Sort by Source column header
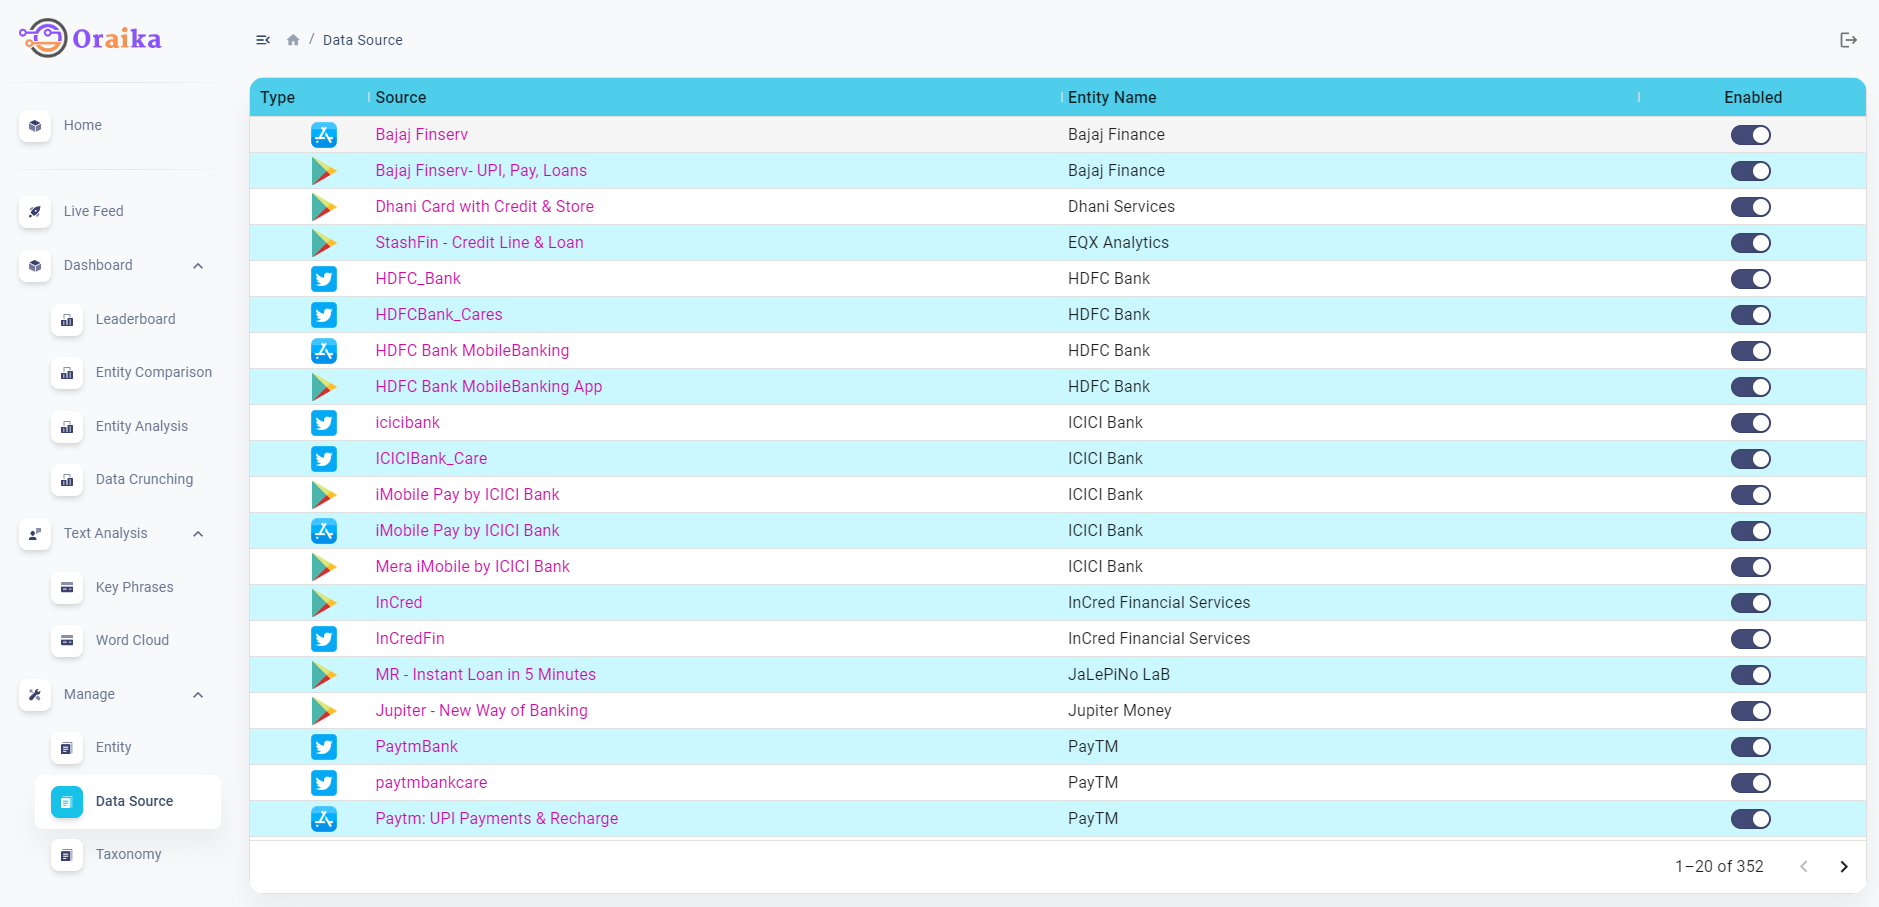The width and height of the screenshot is (1879, 907). point(401,97)
